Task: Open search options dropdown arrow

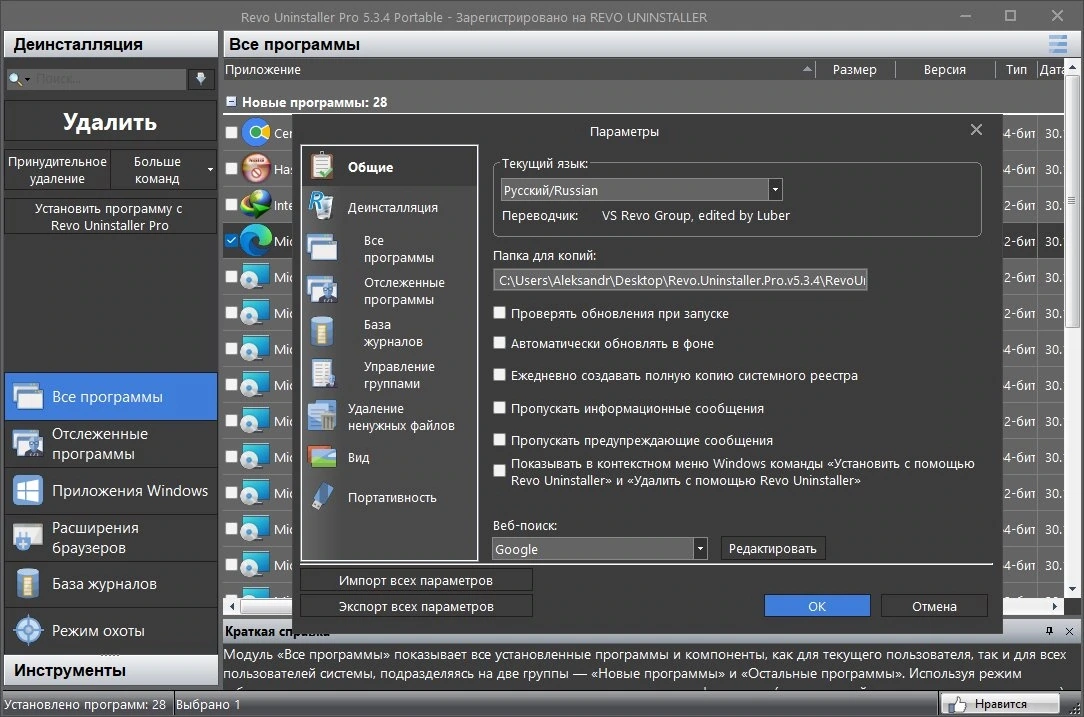Action: pos(28,80)
